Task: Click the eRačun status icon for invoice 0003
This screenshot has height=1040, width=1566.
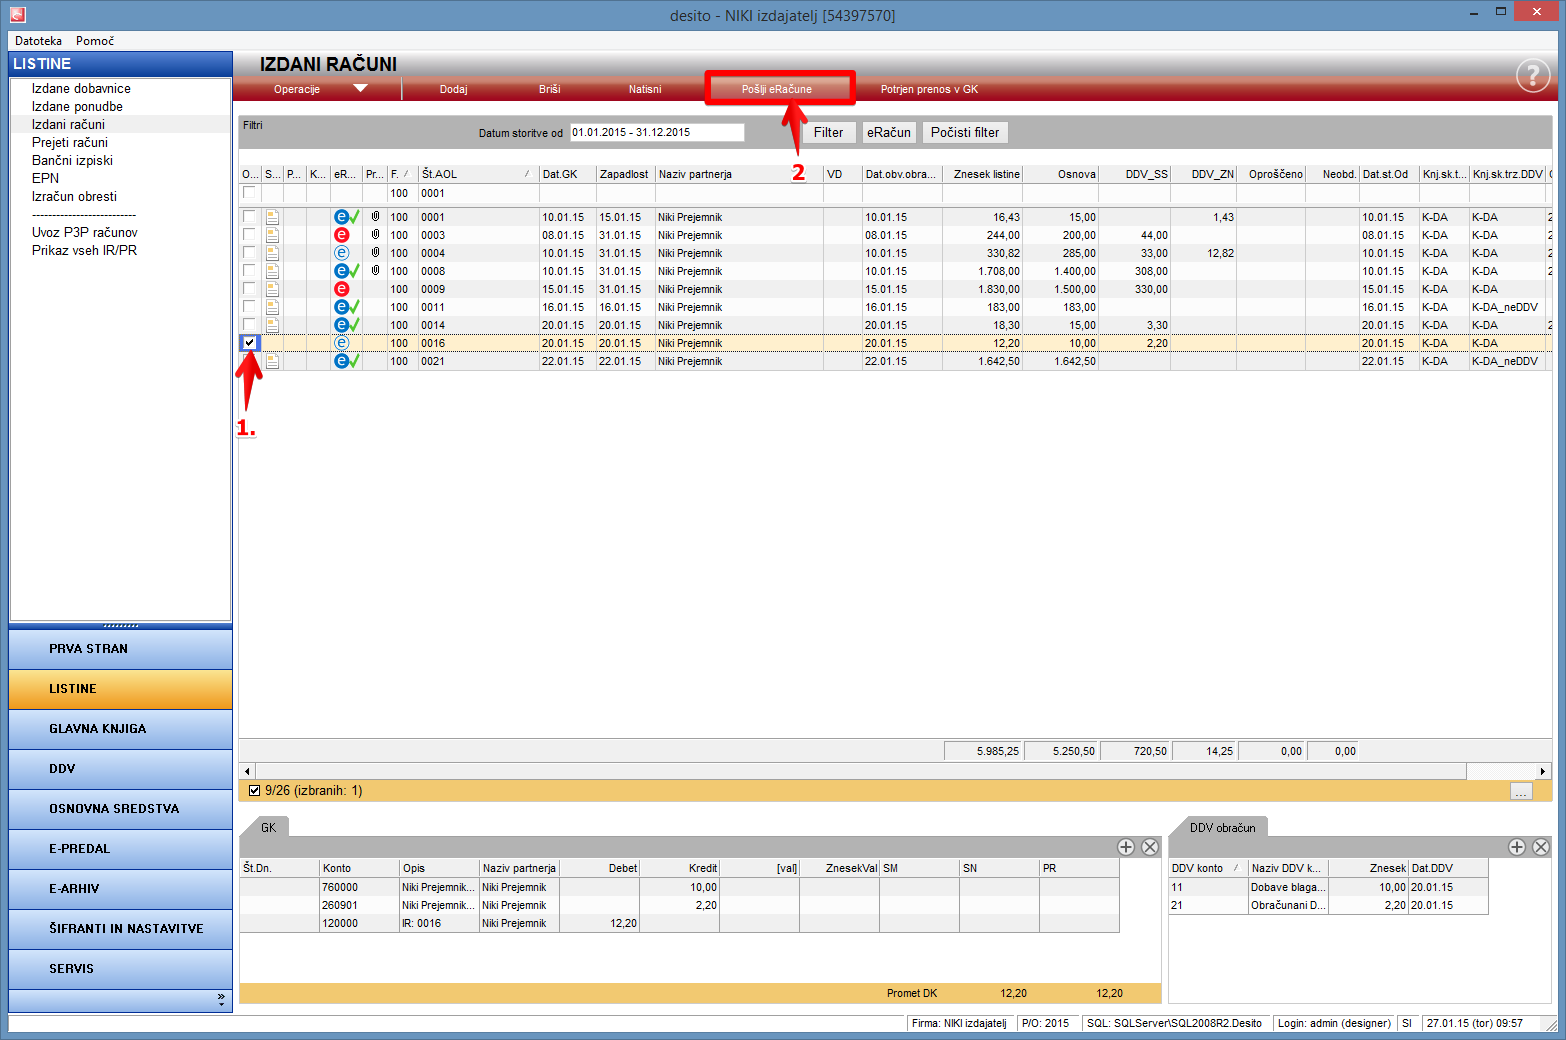Action: [x=341, y=235]
